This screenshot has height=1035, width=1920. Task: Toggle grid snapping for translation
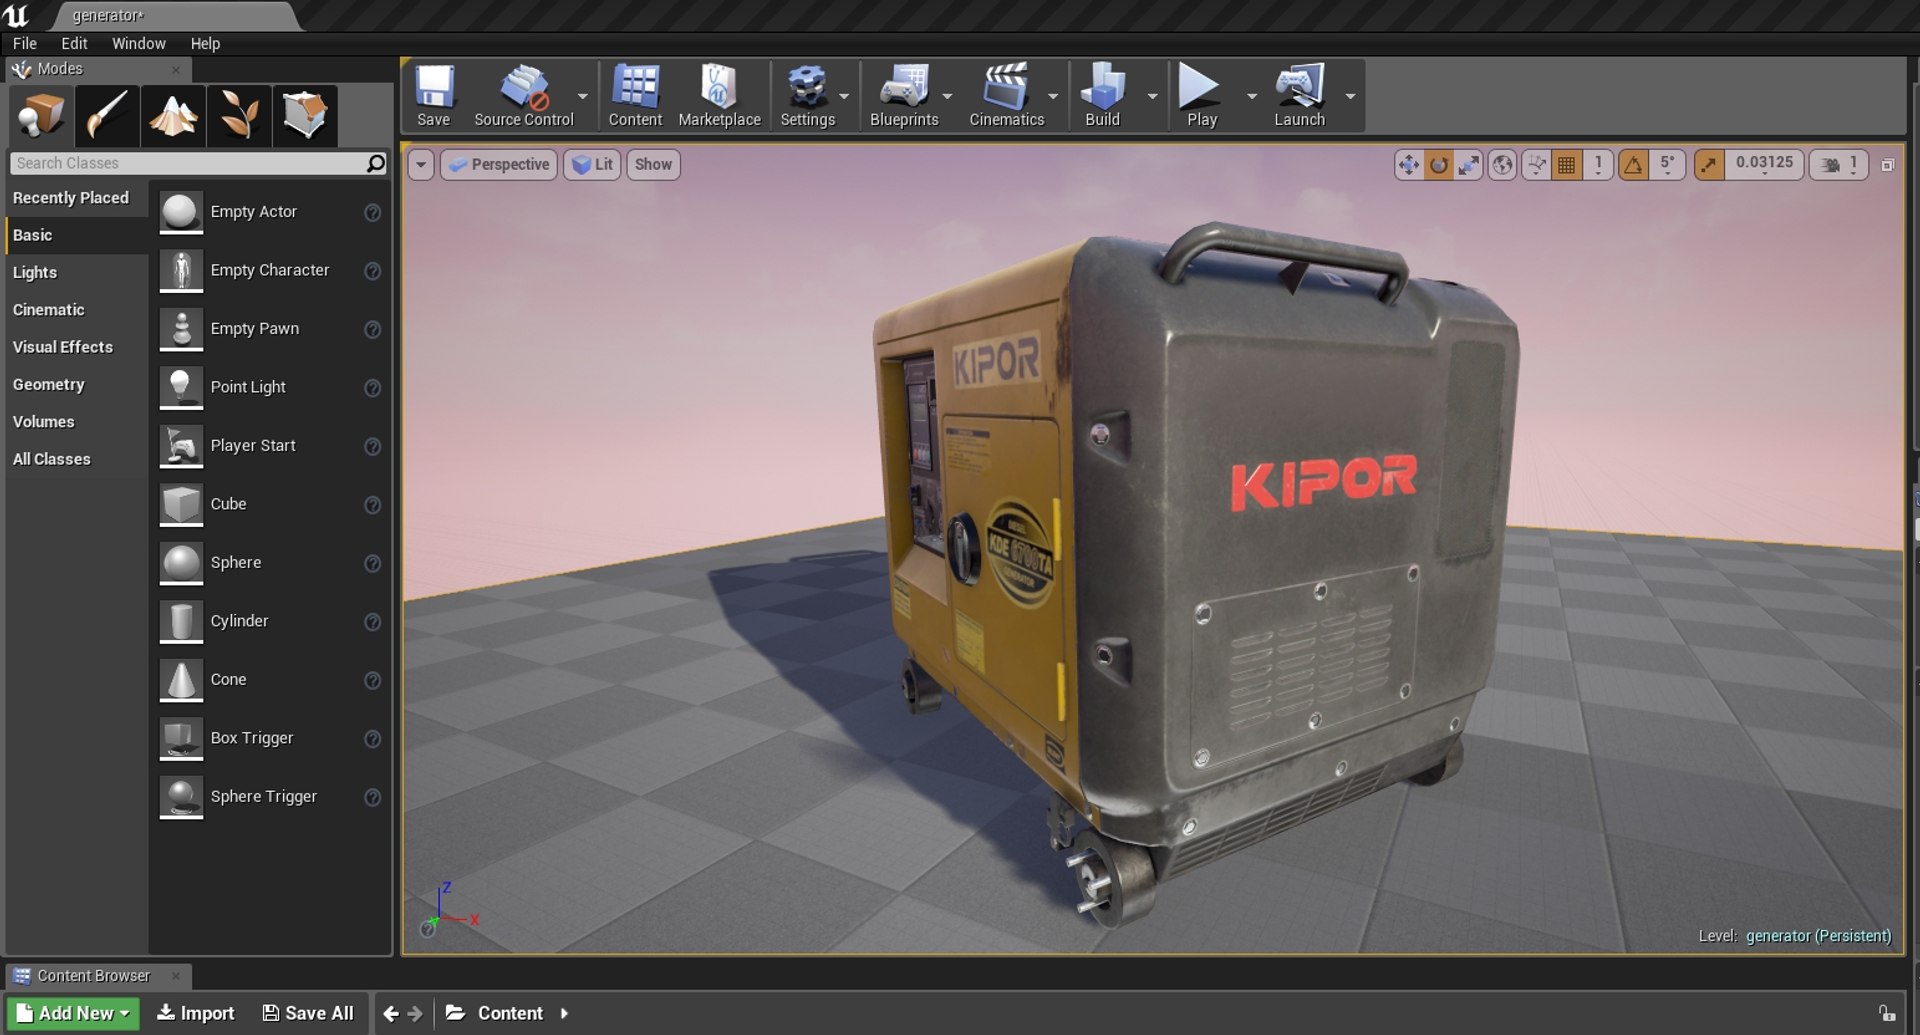pyautogui.click(x=1567, y=165)
